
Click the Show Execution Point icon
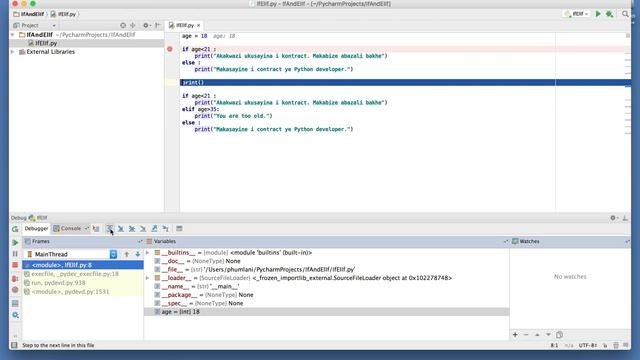(x=96, y=229)
